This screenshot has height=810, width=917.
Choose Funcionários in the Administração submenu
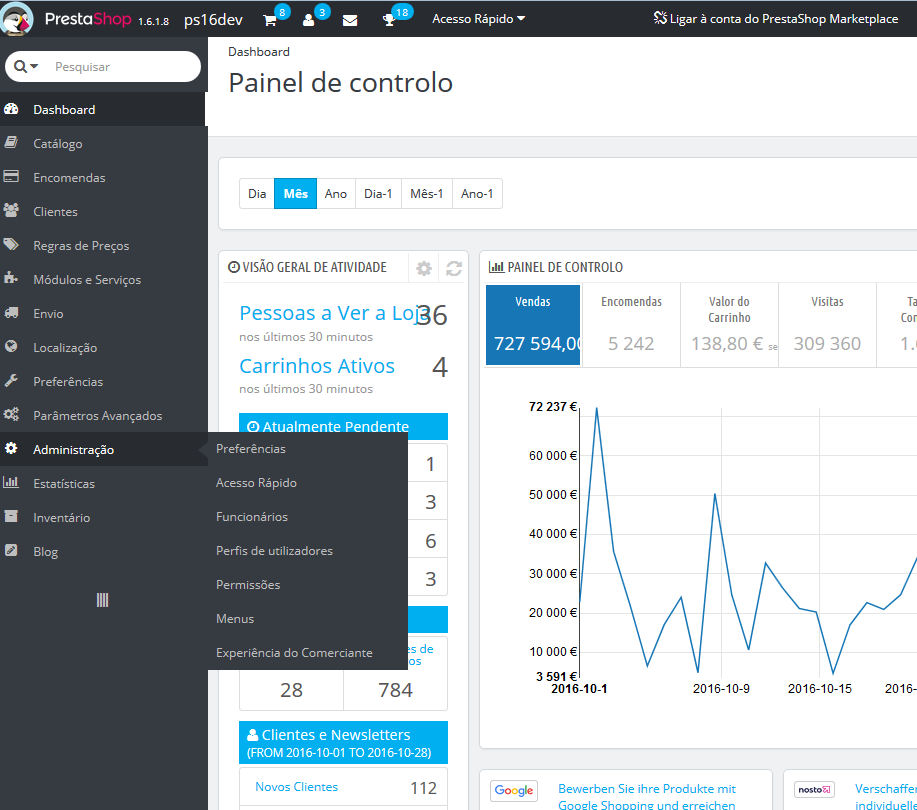click(251, 517)
